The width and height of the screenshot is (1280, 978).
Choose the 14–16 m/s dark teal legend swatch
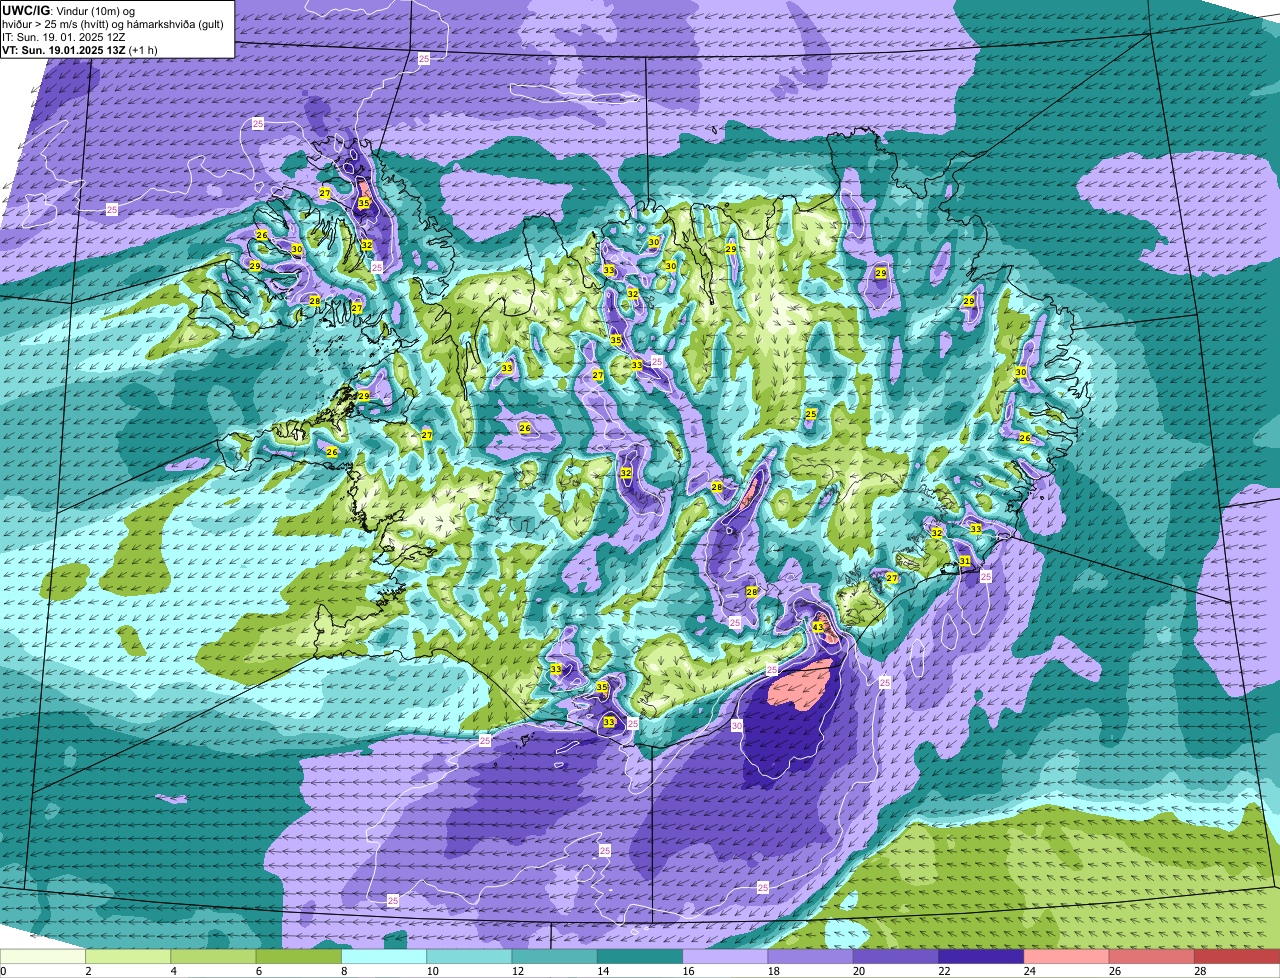641,956
